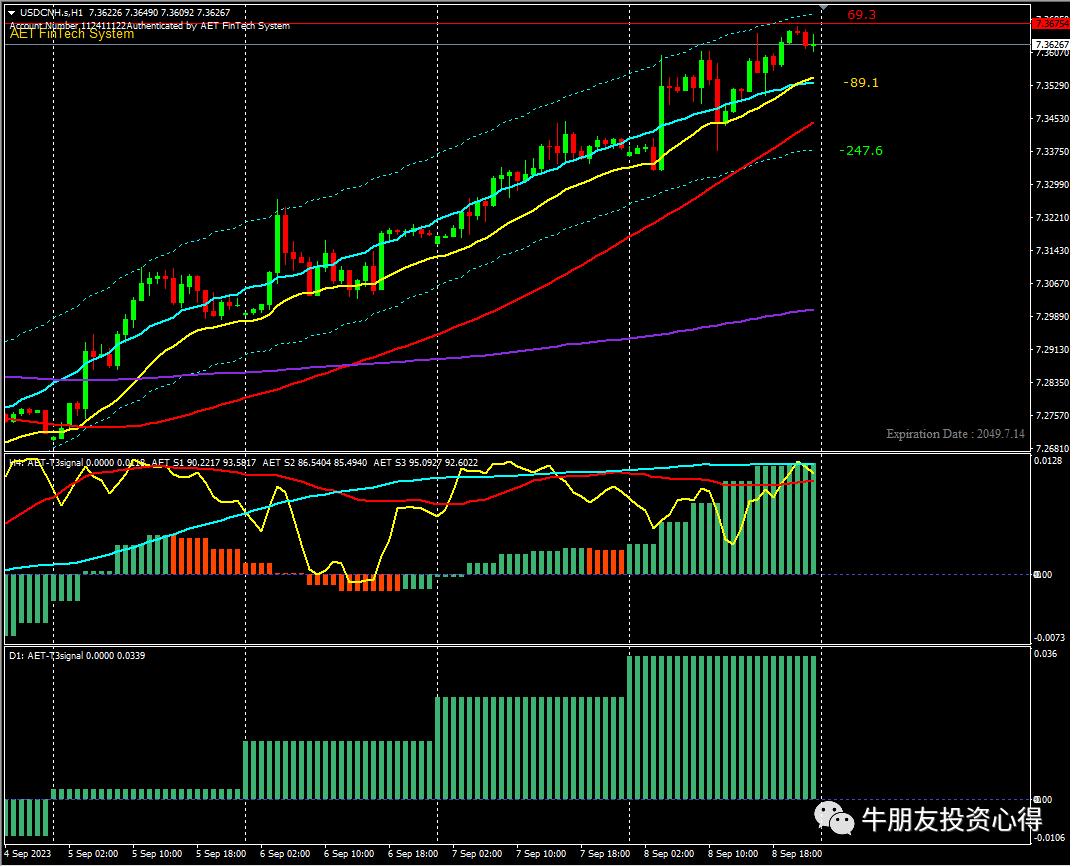Click the dropdown triangle beside USDCNH.s,H1 title

[x=10, y=13]
